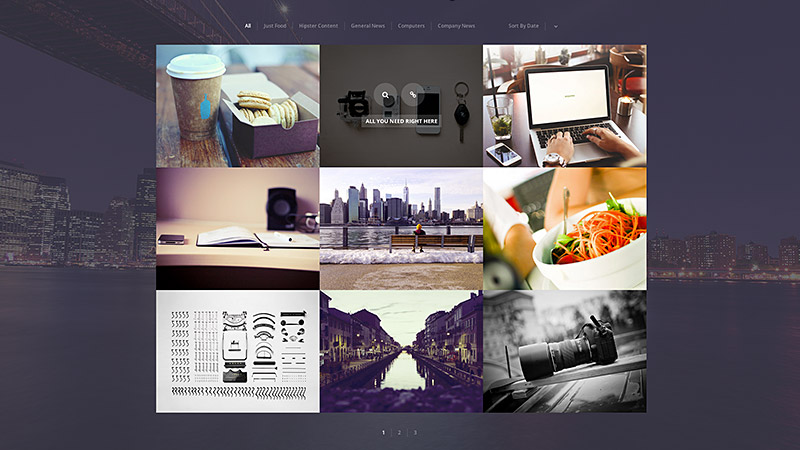
Task: Open the desk notebook and speaker photo
Action: [x=237, y=229]
